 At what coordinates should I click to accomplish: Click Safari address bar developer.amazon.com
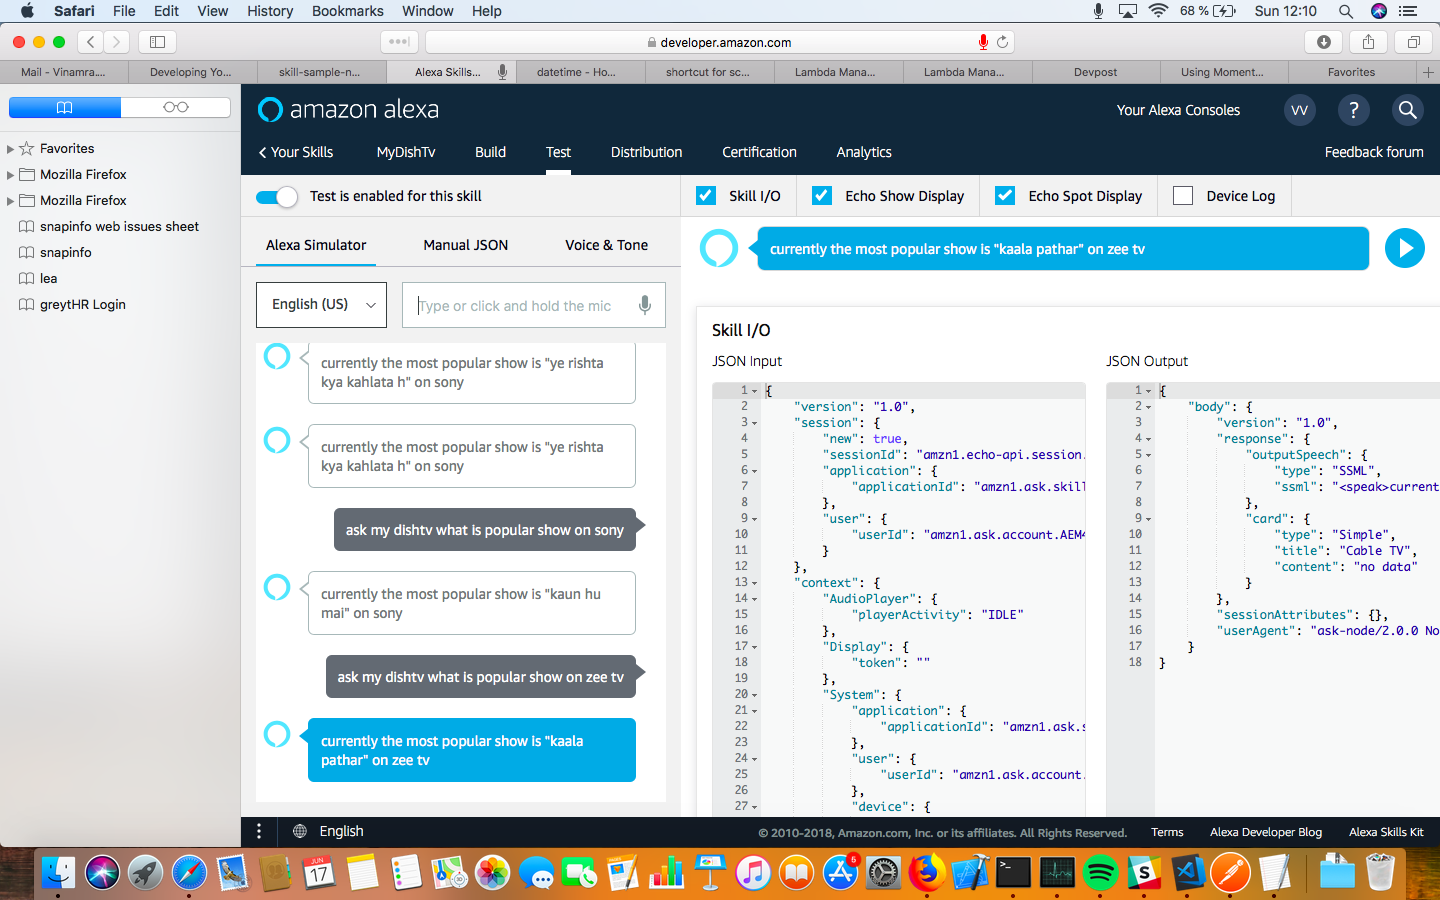pyautogui.click(x=719, y=42)
